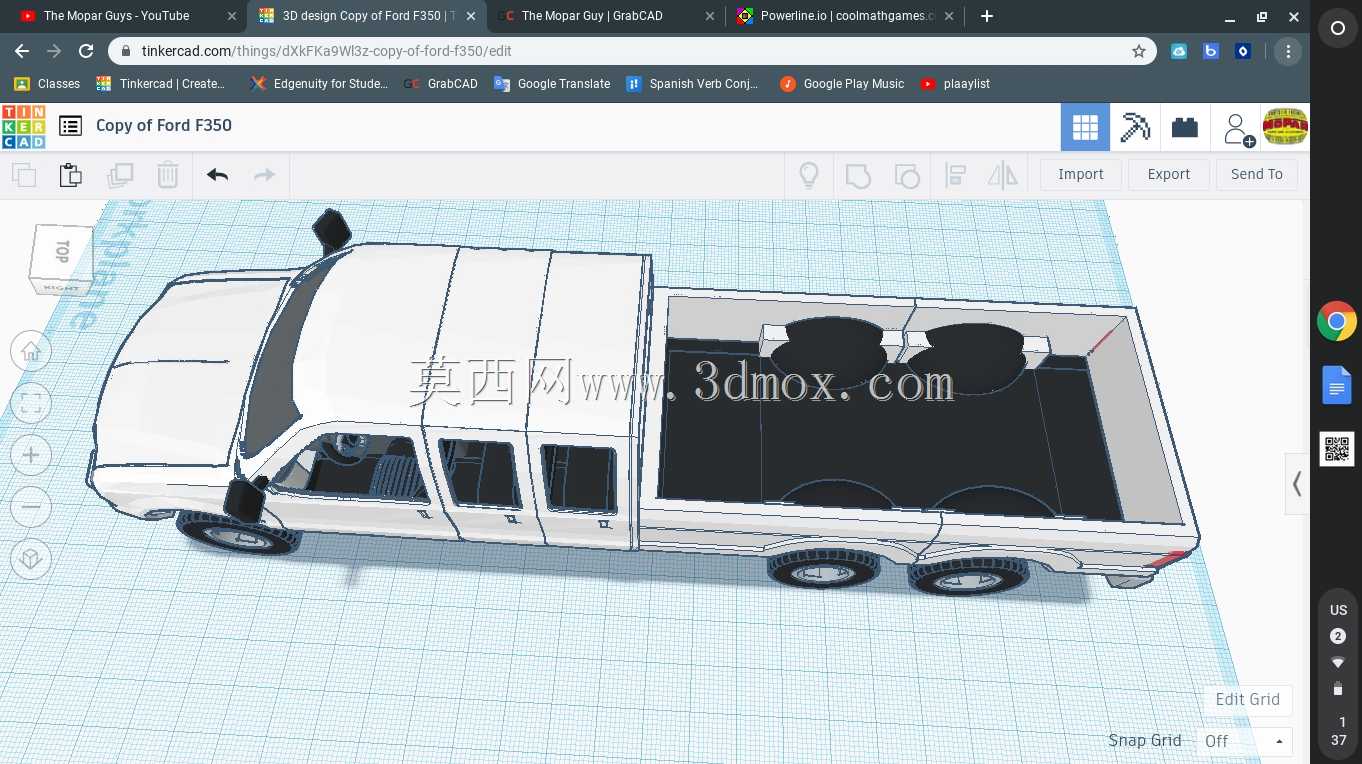Switch to The Mopar Guy GrabCAD tab
This screenshot has width=1362, height=764.
point(608,16)
